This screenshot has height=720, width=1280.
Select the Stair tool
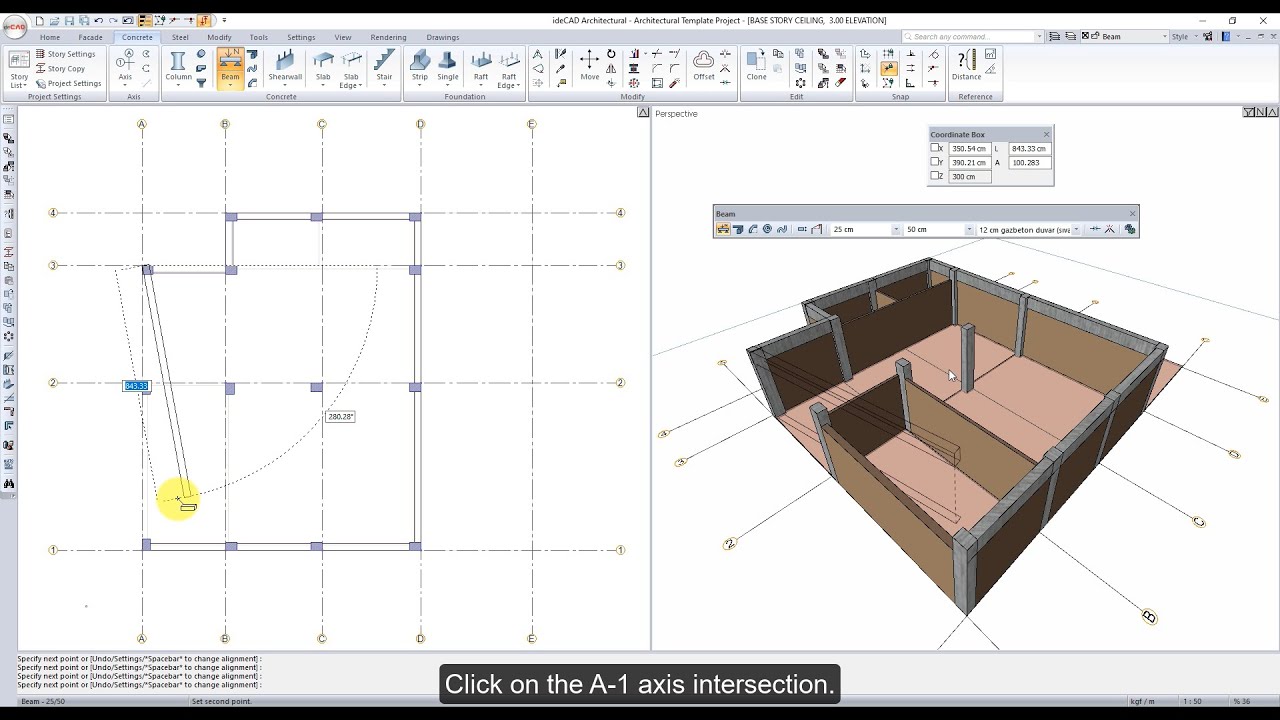(384, 67)
